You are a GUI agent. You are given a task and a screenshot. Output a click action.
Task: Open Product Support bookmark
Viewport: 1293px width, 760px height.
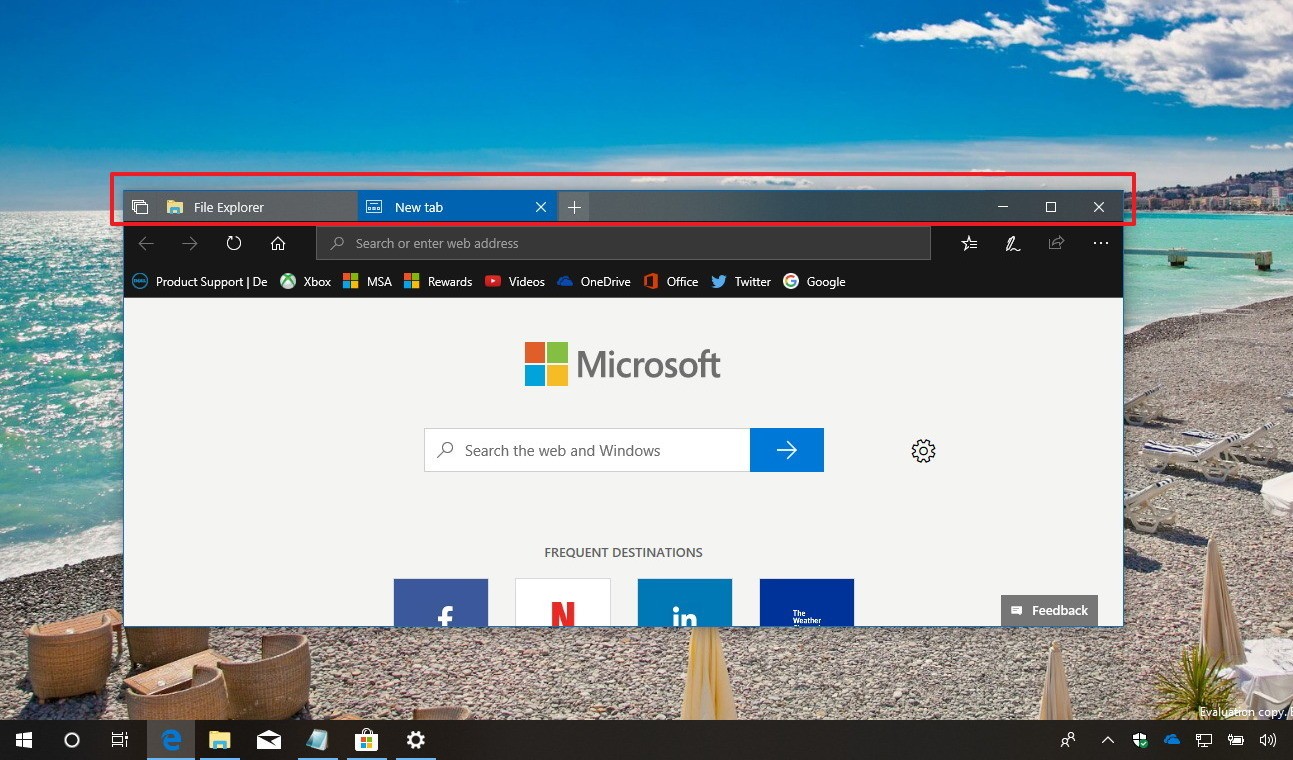(200, 282)
